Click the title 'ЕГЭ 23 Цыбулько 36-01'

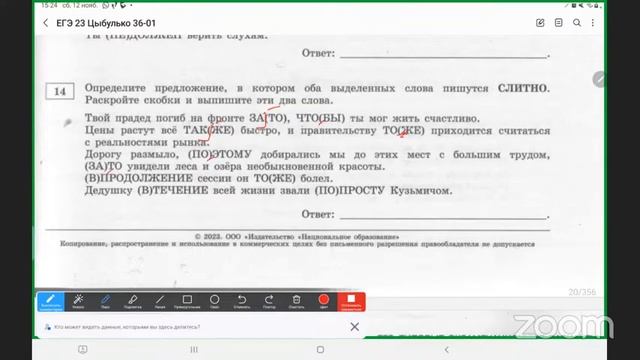tap(106, 23)
